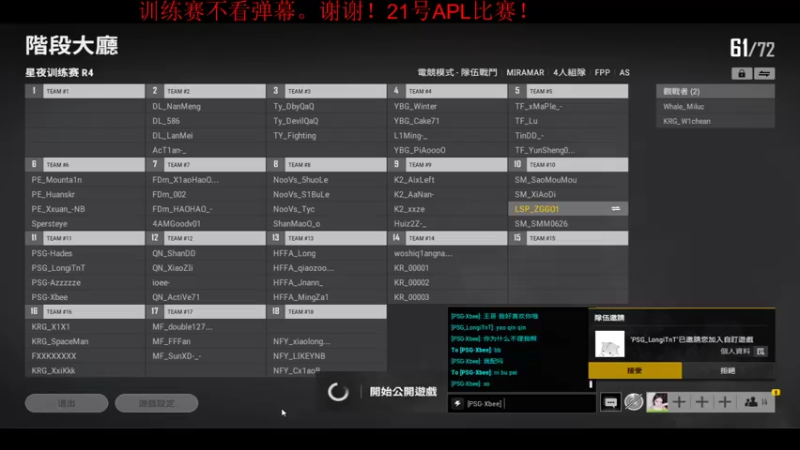Click the lightning icon in chat box
800x450 pixels.
[458, 404]
